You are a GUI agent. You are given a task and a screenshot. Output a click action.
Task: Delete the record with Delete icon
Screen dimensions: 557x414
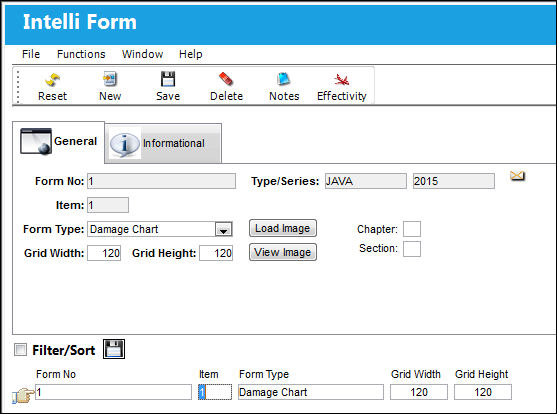pyautogui.click(x=226, y=79)
